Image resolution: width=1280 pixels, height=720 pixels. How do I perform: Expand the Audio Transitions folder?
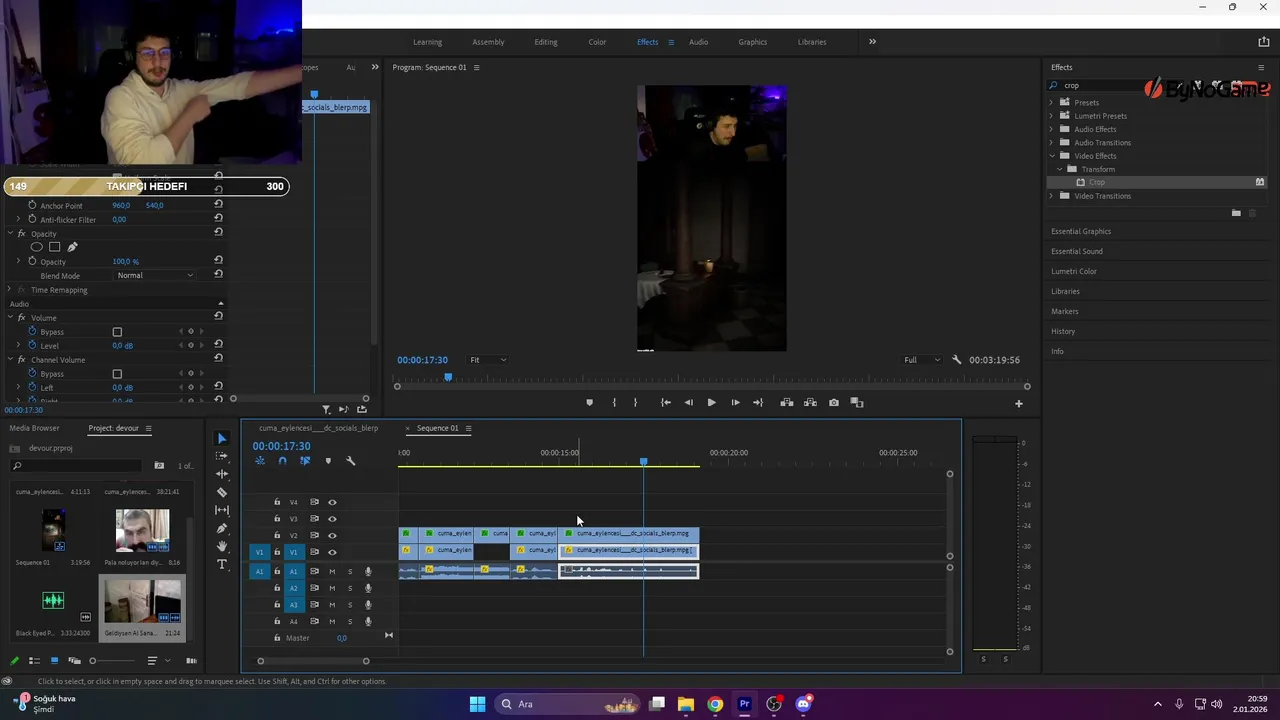[x=1052, y=142]
